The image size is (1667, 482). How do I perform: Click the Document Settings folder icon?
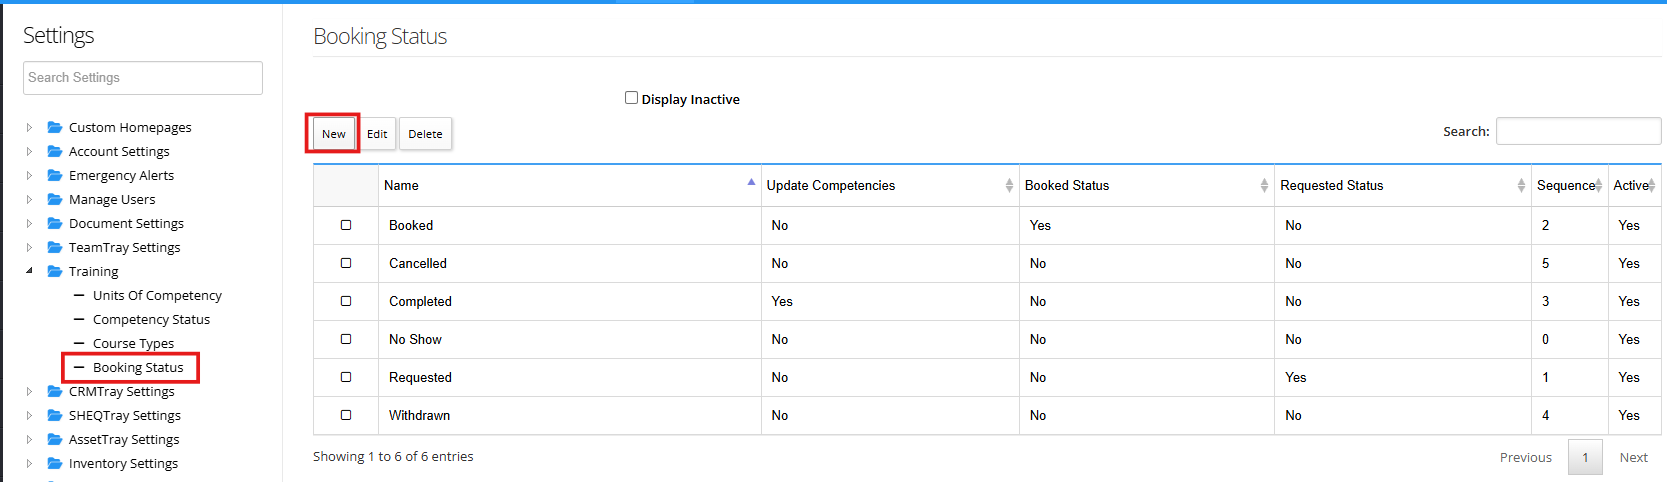point(55,223)
